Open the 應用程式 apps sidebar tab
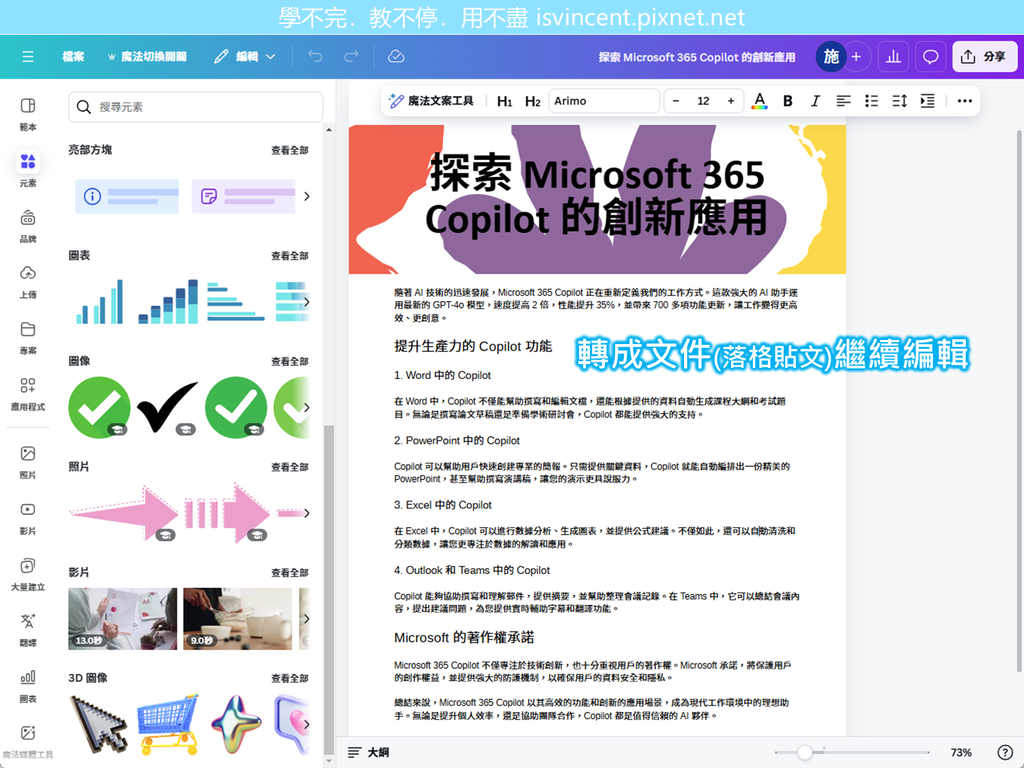Viewport: 1024px width, 768px height. 27,393
